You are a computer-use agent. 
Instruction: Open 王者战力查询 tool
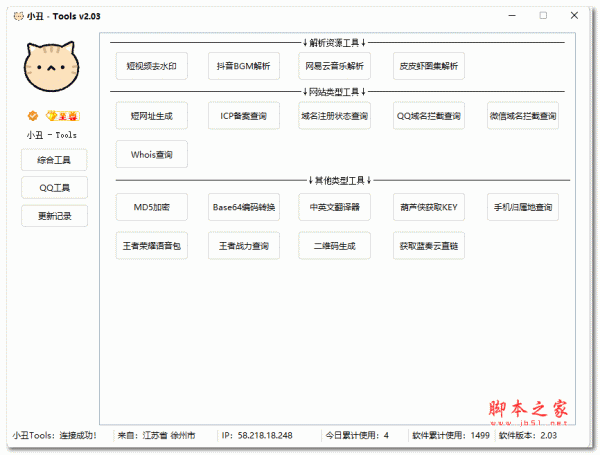point(244,246)
